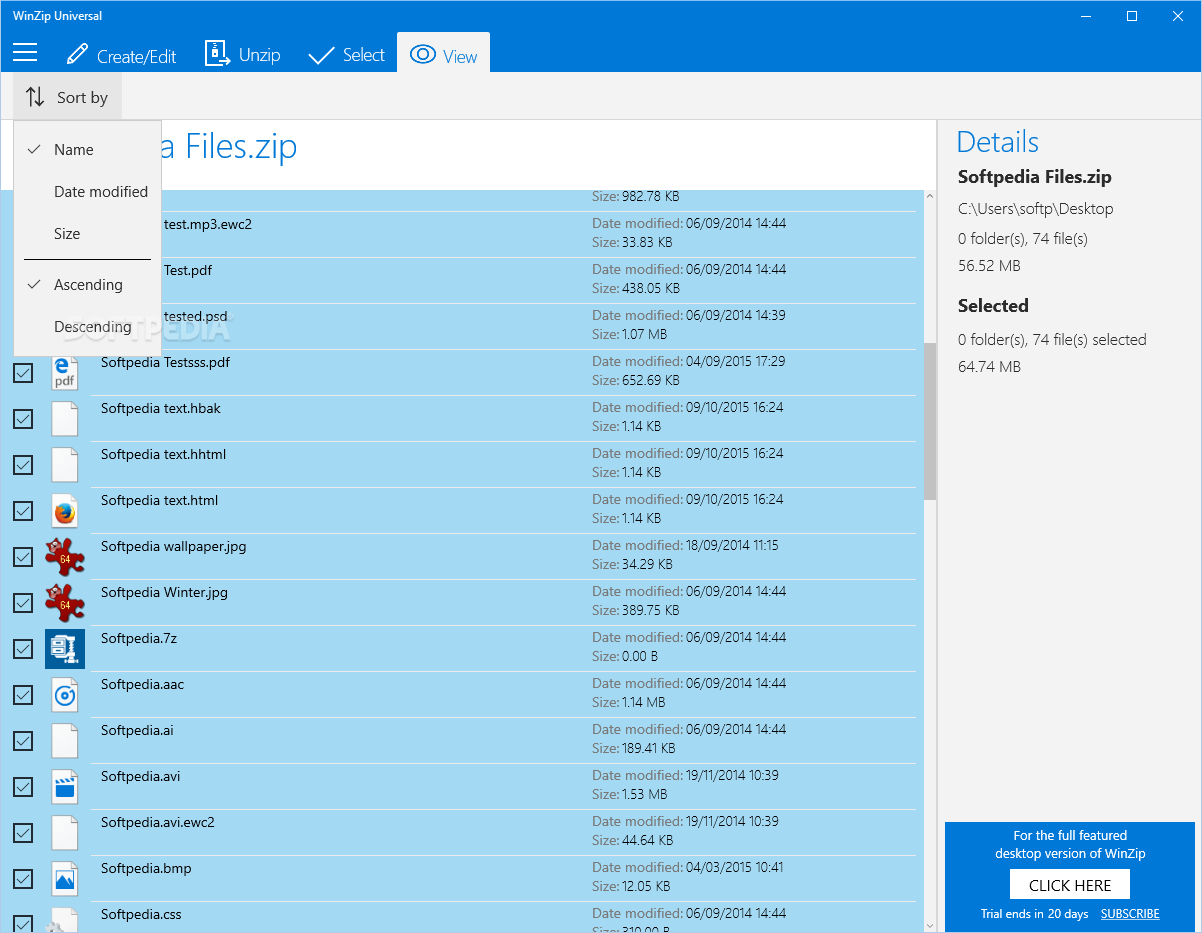The height and width of the screenshot is (933, 1202).
Task: Click the Softpedia Files.zip details title
Action: click(x=1034, y=177)
